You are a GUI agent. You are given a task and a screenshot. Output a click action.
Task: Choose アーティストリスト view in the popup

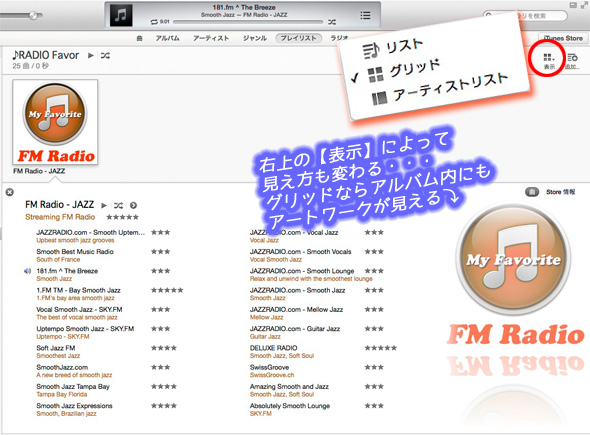pos(439,89)
